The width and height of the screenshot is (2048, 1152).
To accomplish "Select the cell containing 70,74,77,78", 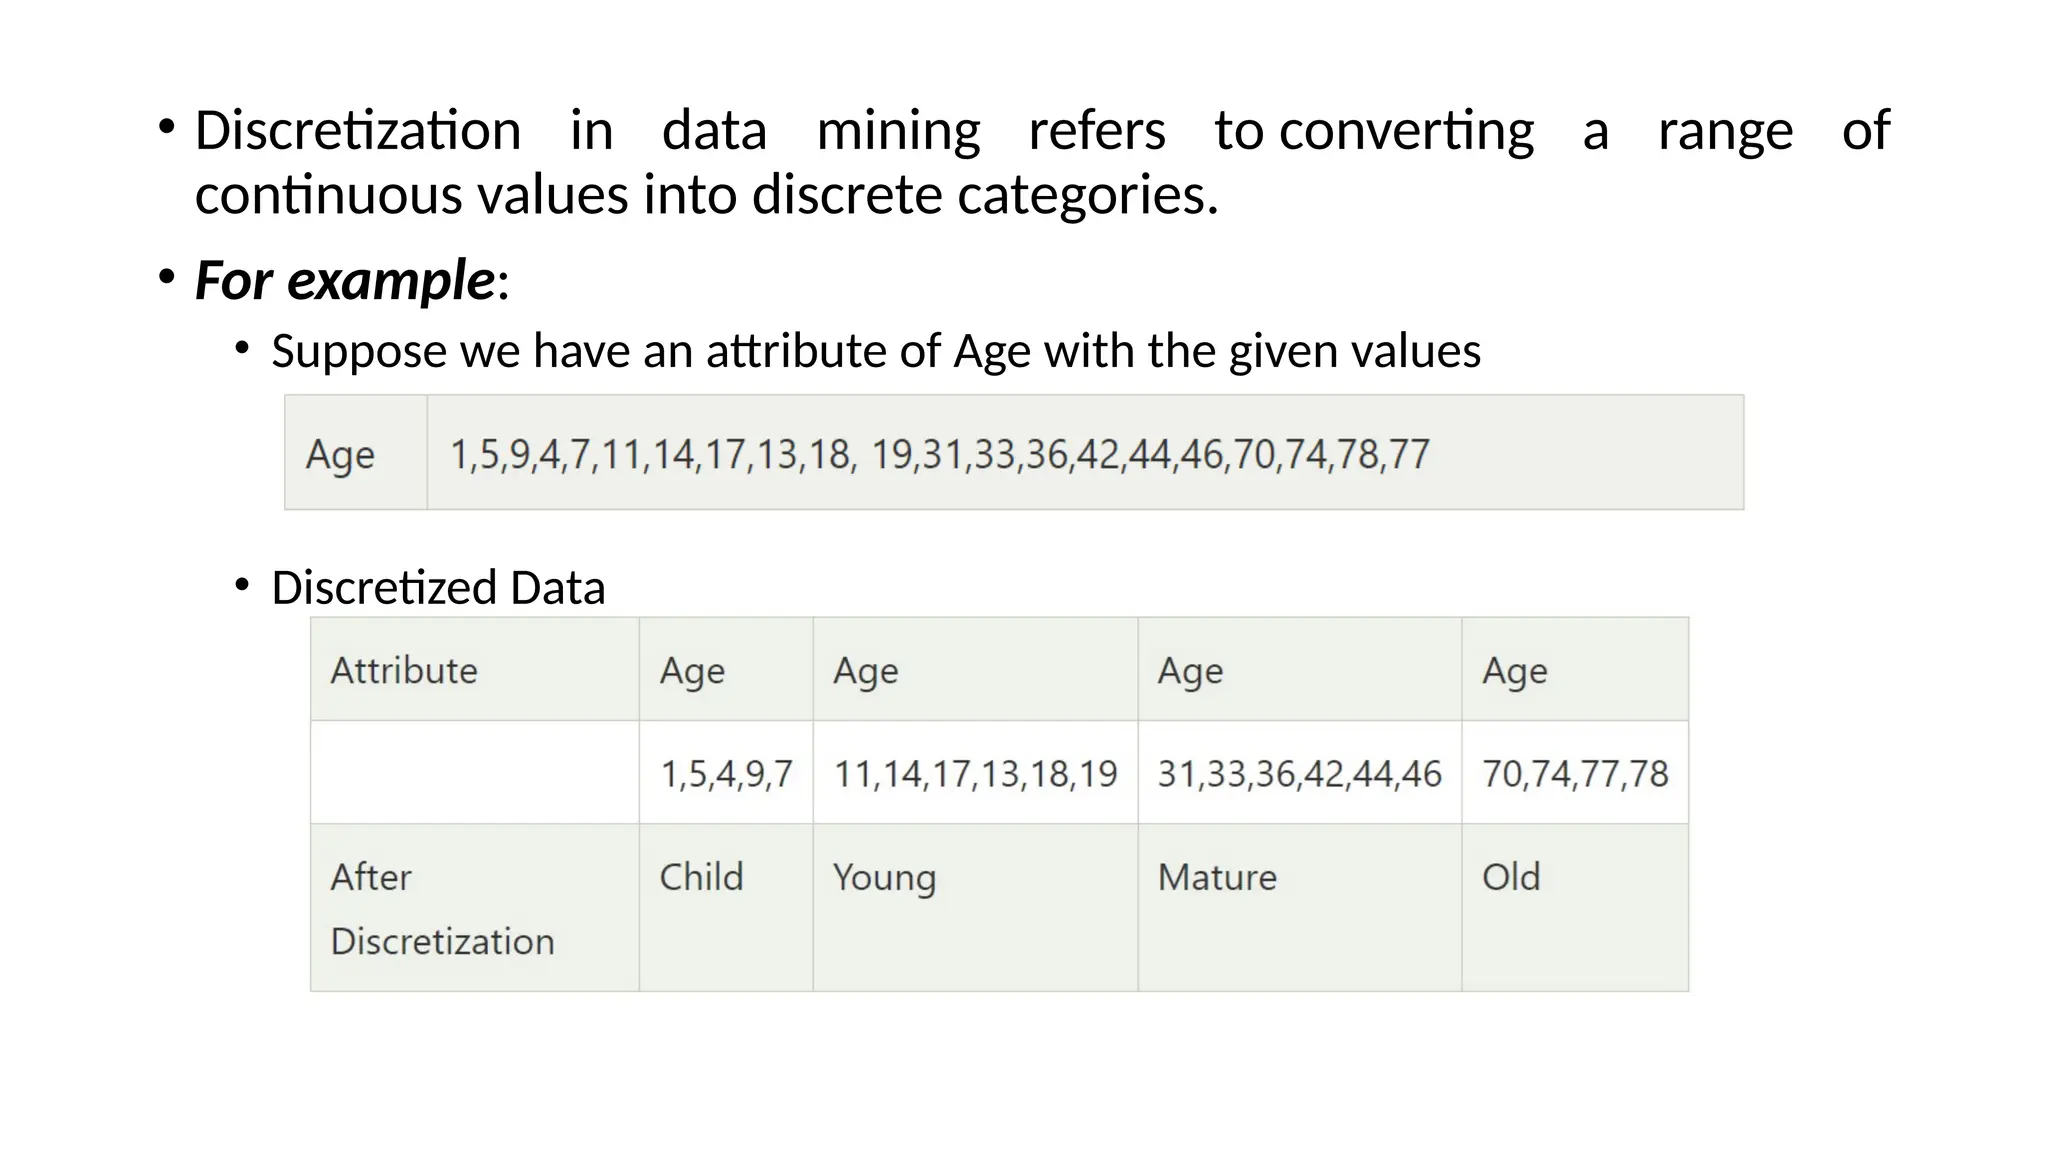I will tap(1575, 774).
